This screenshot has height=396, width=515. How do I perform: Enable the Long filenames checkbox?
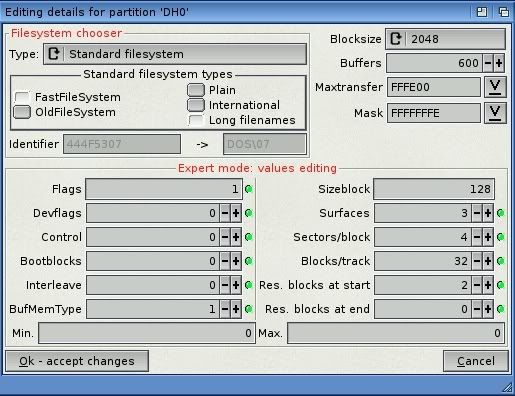click(x=196, y=120)
